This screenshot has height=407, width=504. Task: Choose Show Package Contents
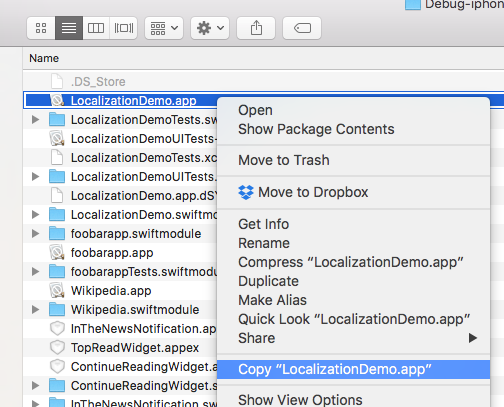point(353,129)
